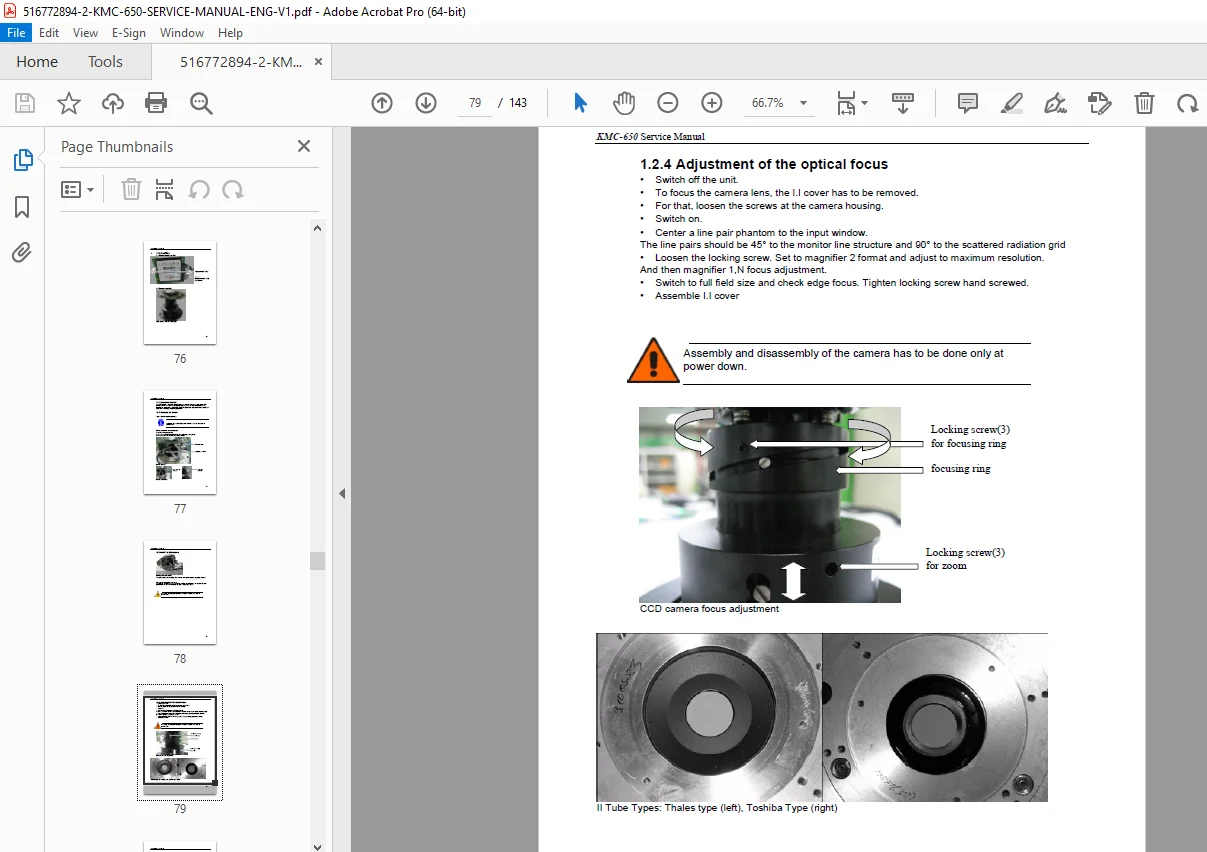Click the Stamp tool icon
This screenshot has height=852, width=1207.
[x=1100, y=103]
